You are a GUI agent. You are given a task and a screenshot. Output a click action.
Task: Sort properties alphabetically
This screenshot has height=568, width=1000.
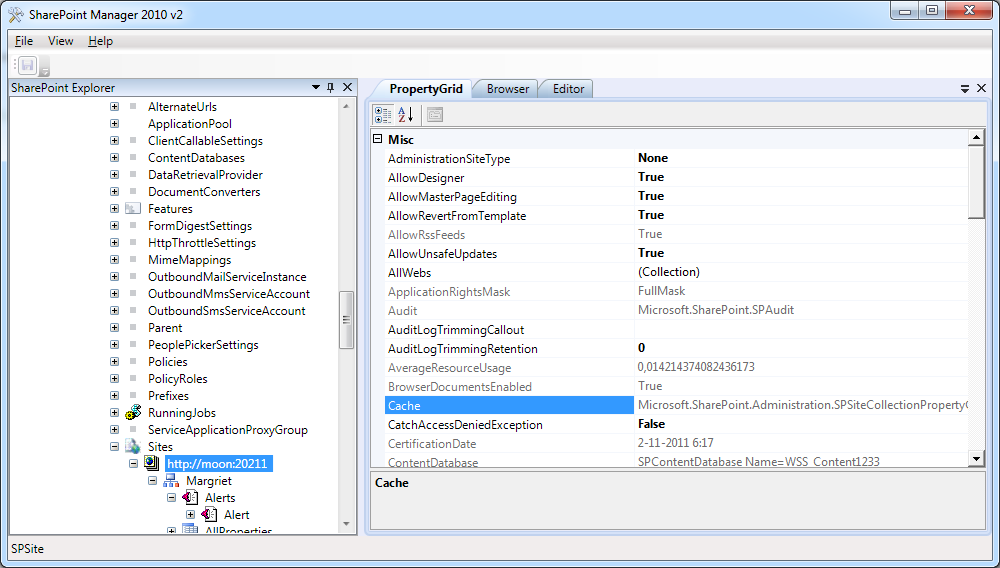[x=405, y=115]
